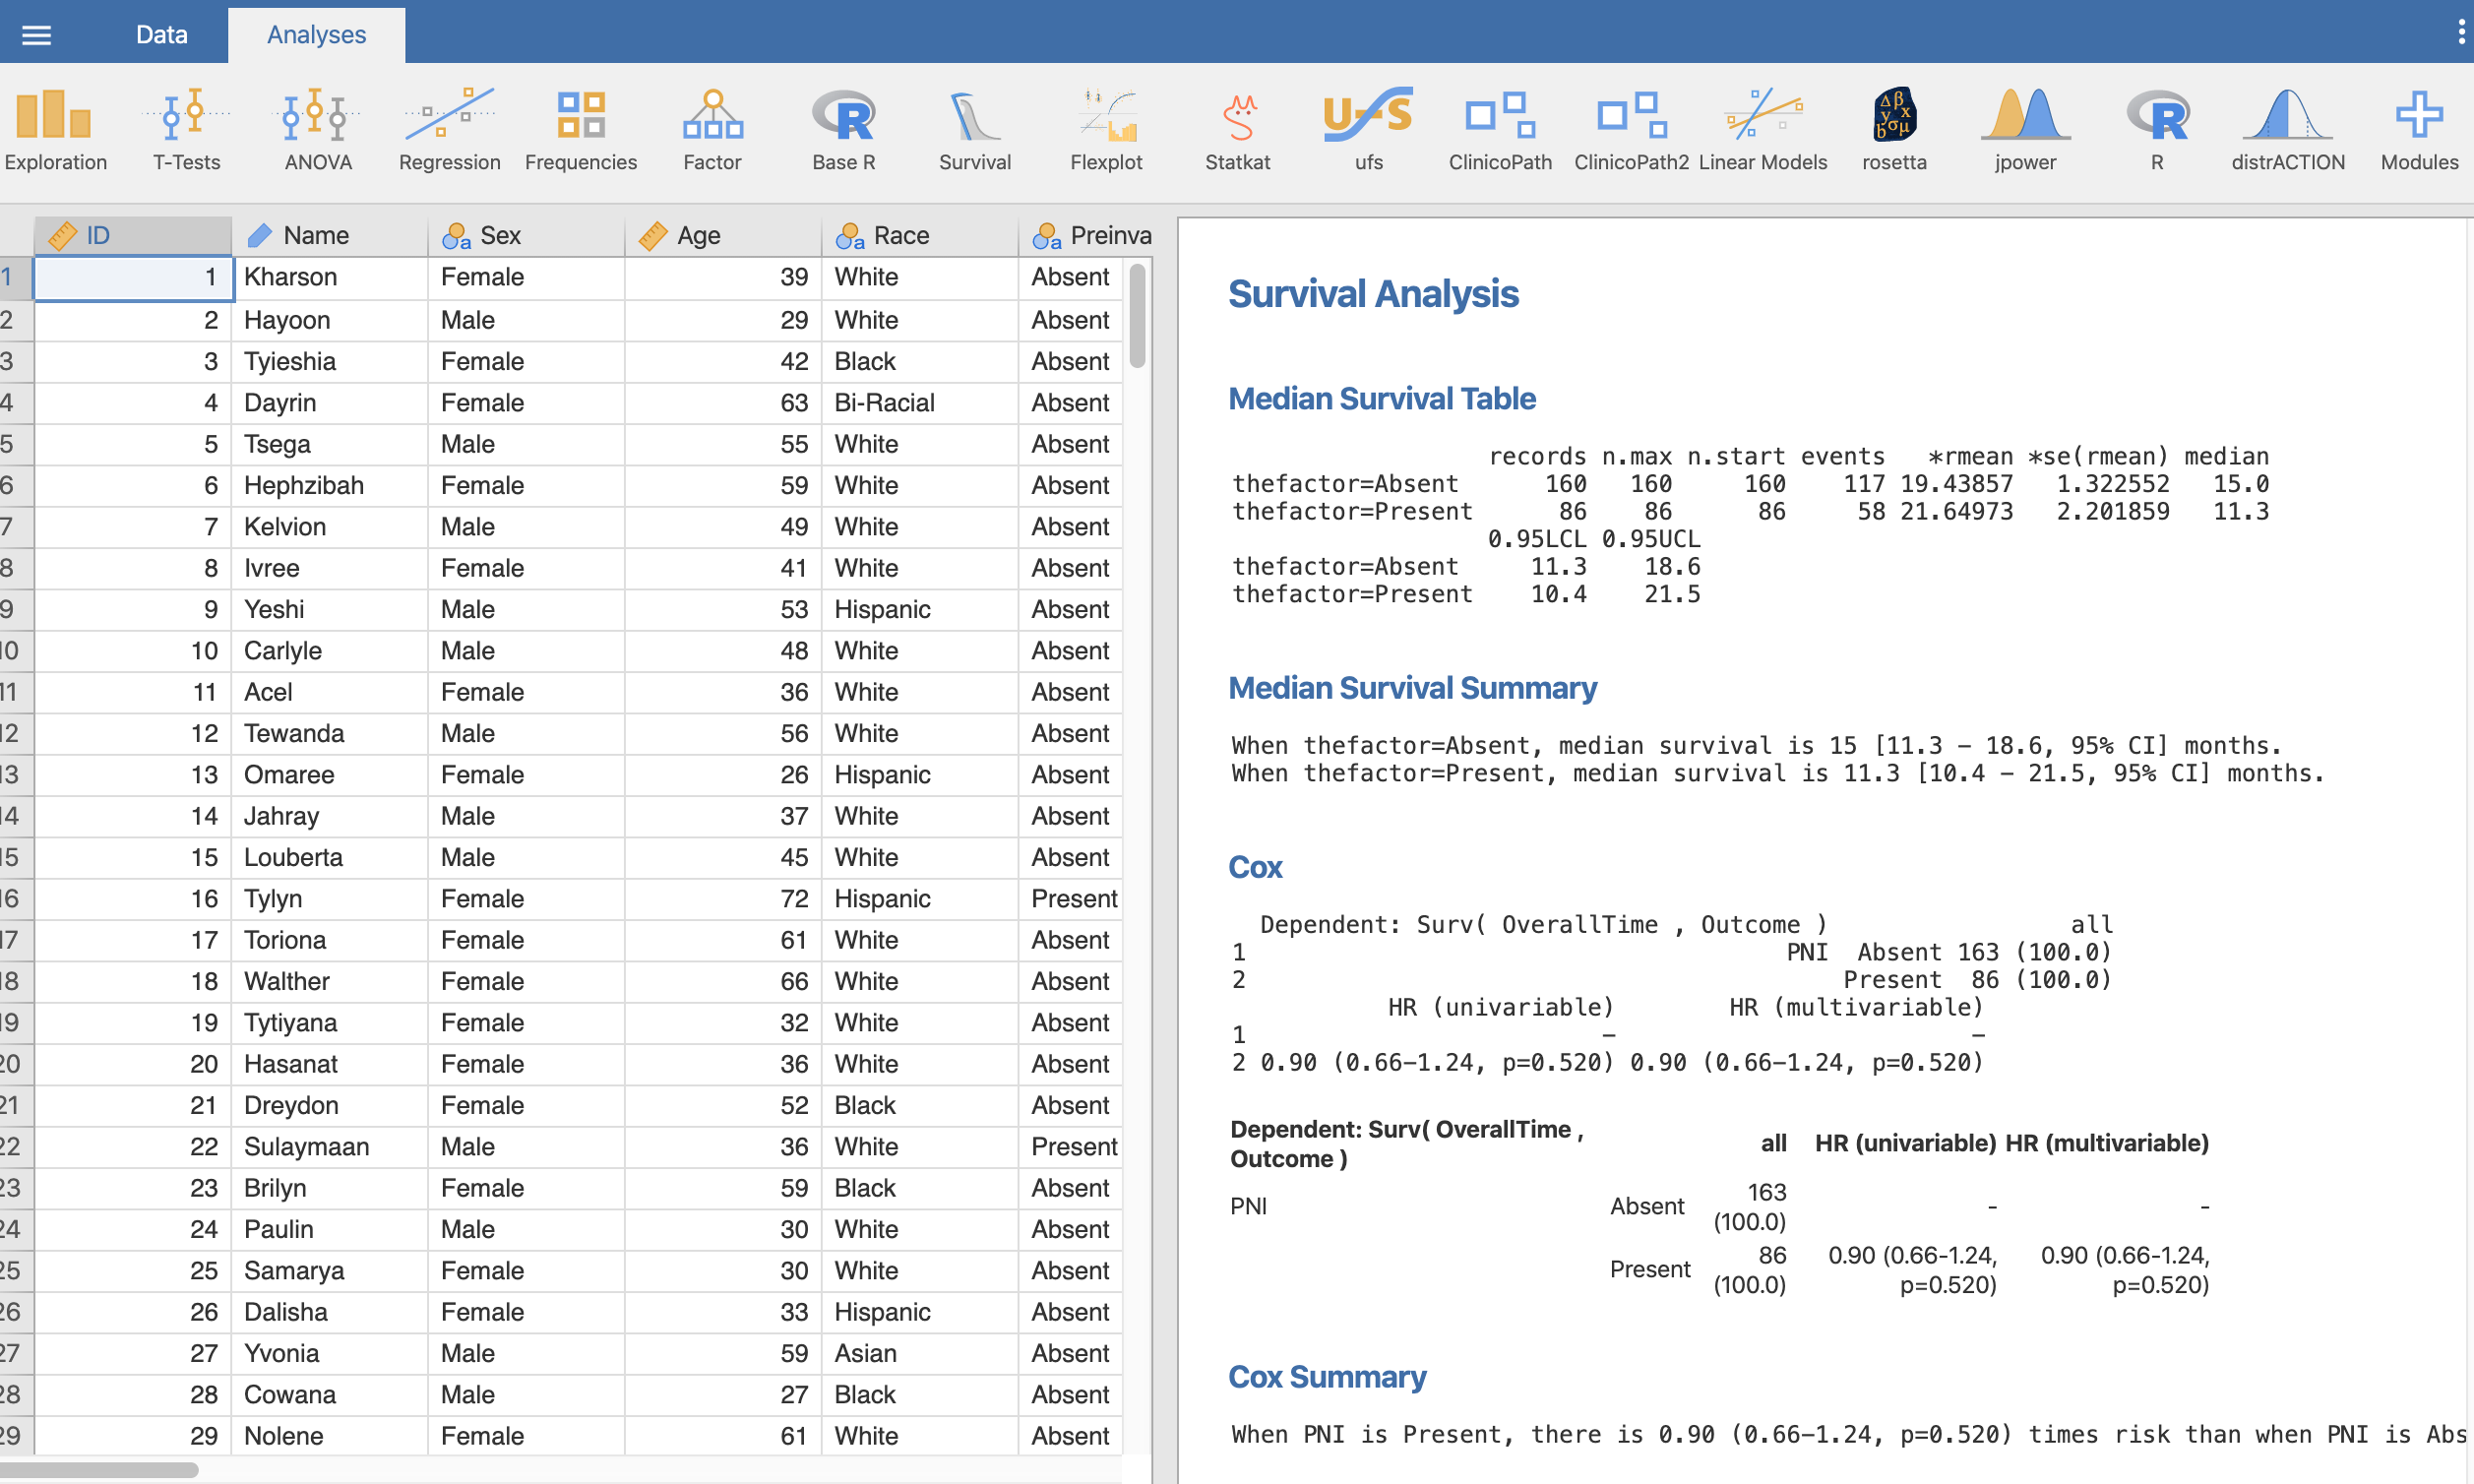Open the Regression analysis menu
The width and height of the screenshot is (2474, 1484).
[x=449, y=130]
